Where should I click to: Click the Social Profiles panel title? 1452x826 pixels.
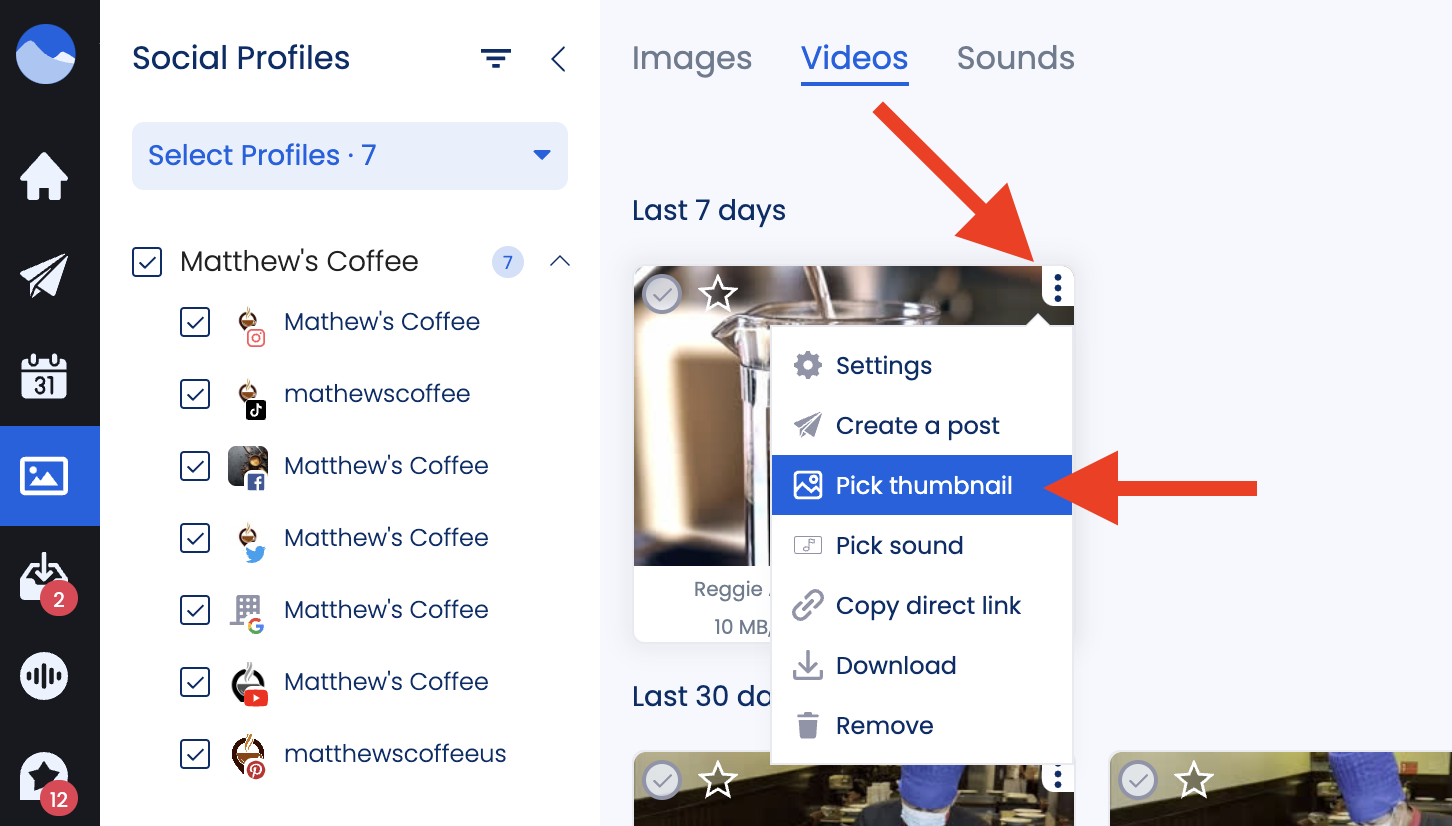tap(241, 59)
